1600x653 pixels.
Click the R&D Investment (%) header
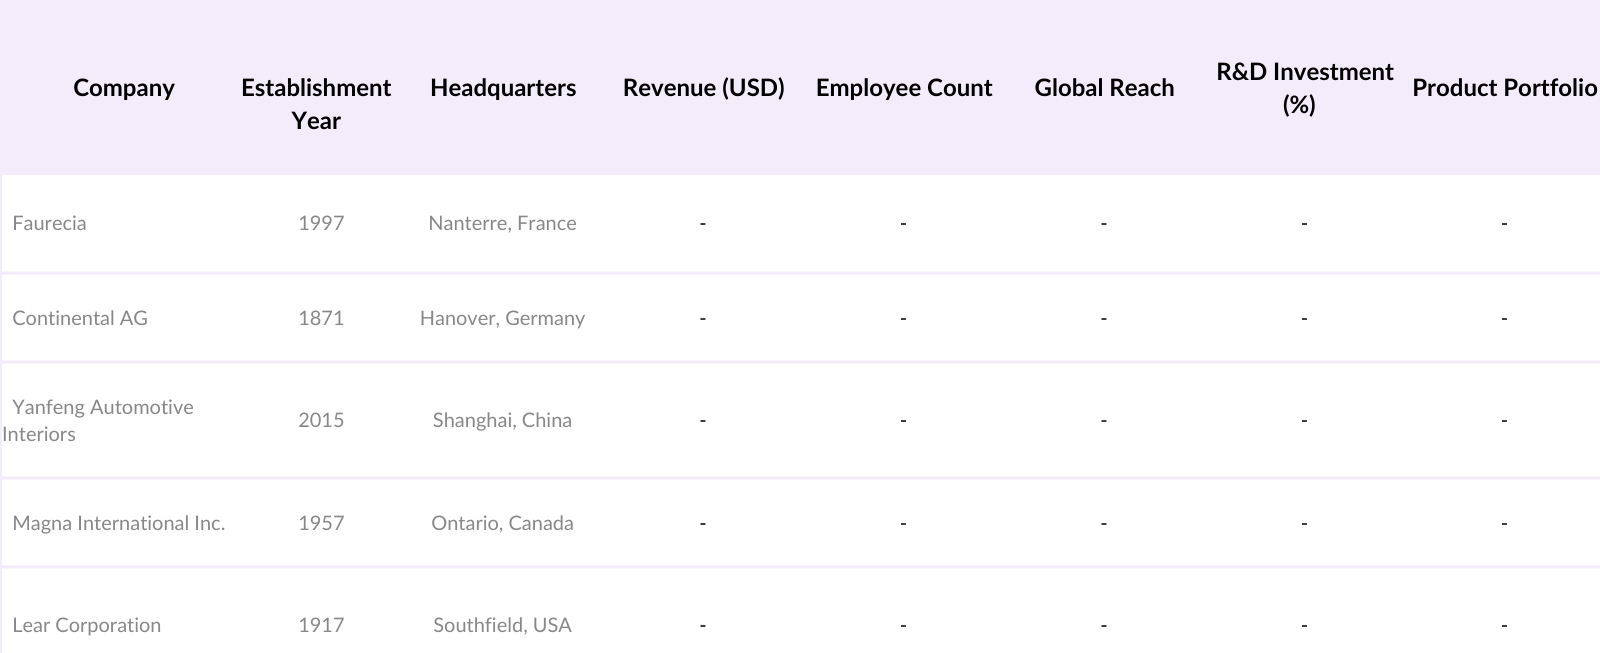[1304, 88]
